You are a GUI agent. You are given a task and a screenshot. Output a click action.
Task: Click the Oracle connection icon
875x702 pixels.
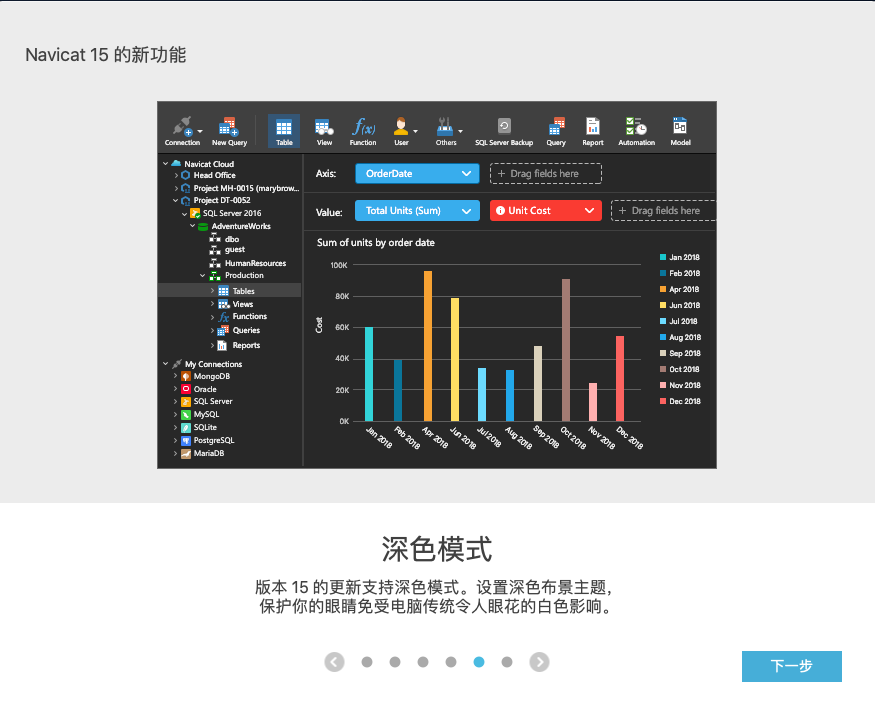pyautogui.click(x=186, y=389)
